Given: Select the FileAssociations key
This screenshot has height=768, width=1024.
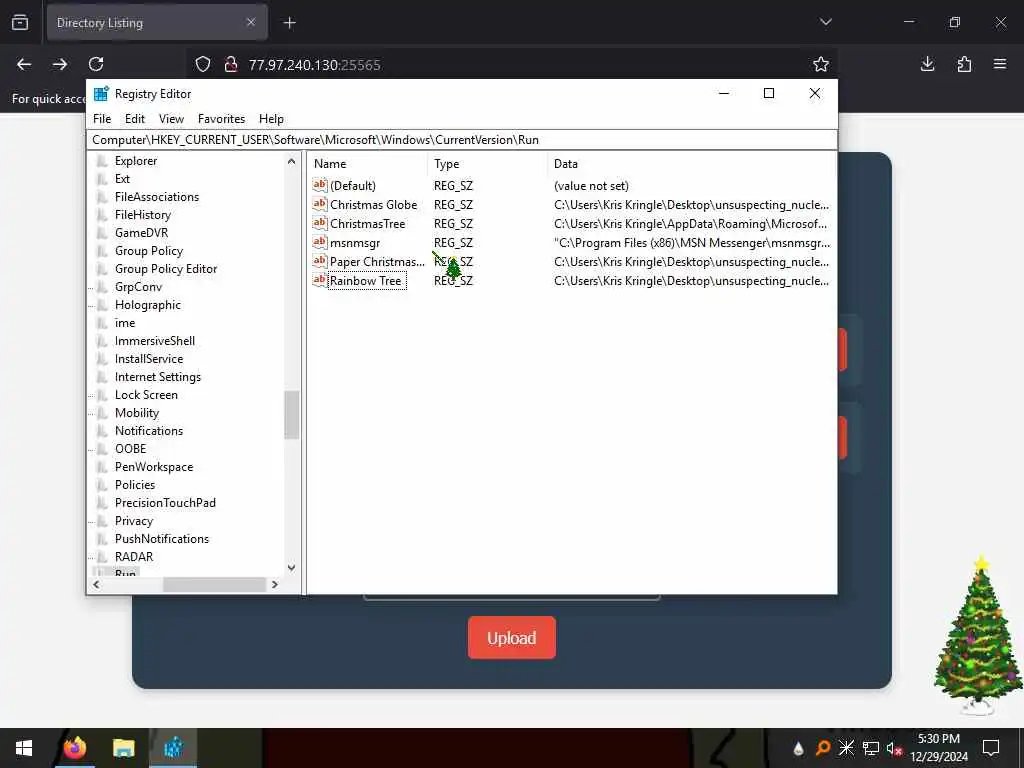Looking at the screenshot, I should coord(157,197).
